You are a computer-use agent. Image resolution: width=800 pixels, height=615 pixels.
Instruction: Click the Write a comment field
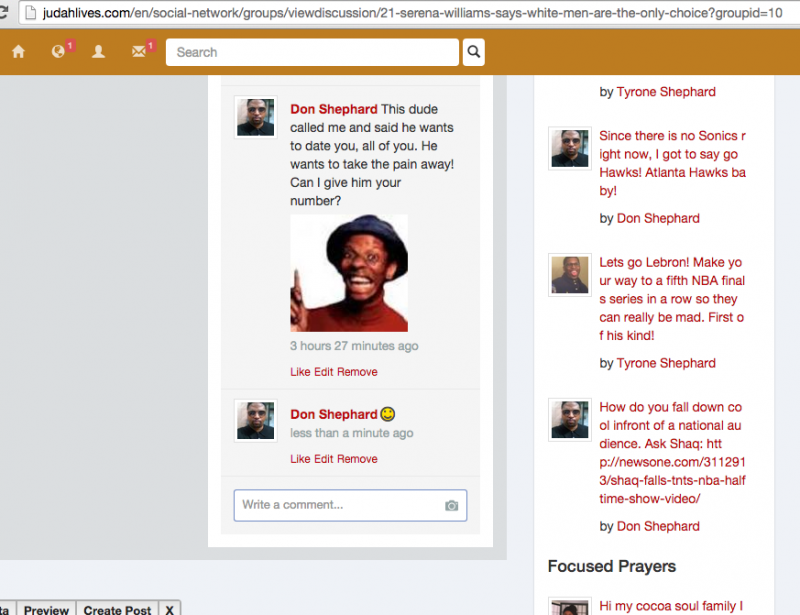click(350, 505)
